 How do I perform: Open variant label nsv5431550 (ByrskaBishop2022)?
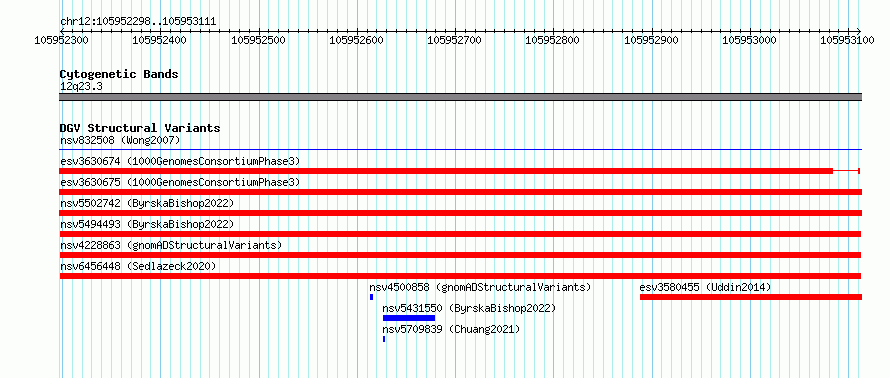click(x=469, y=308)
